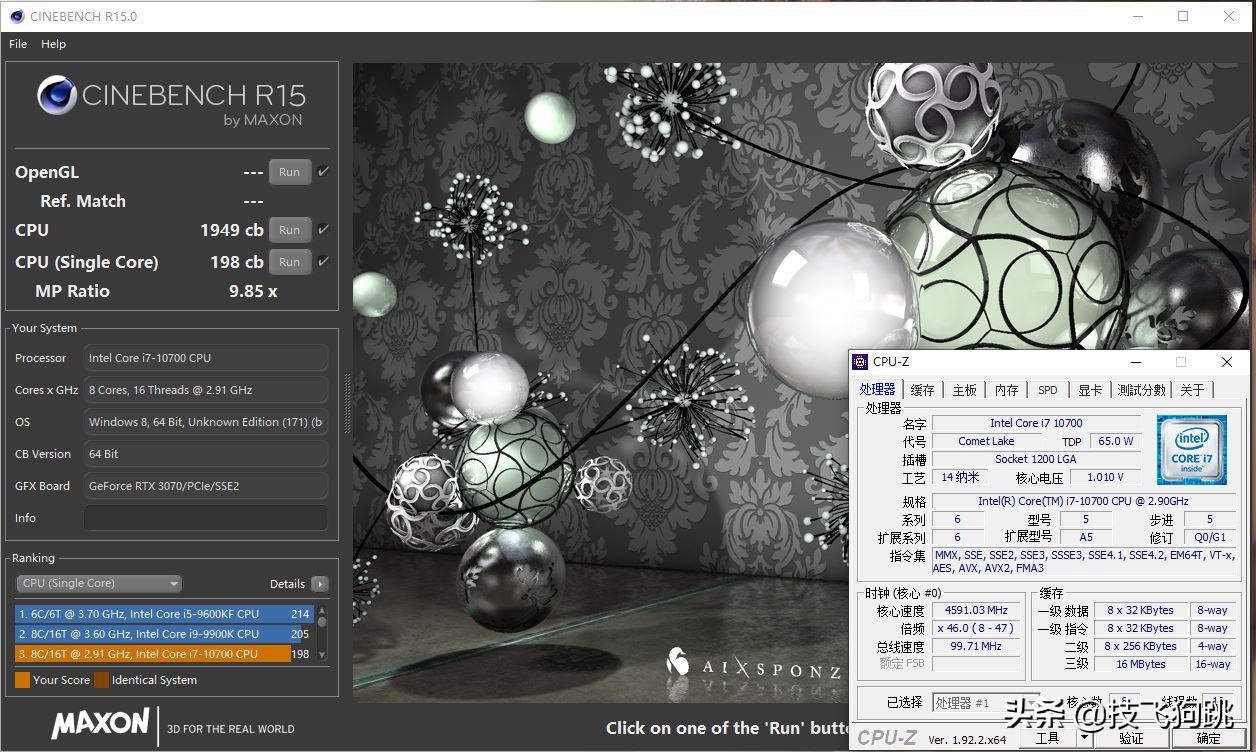This screenshot has width=1256, height=752.
Task: Click the 插槽 value Socket 1200 LGA
Action: (1036, 459)
